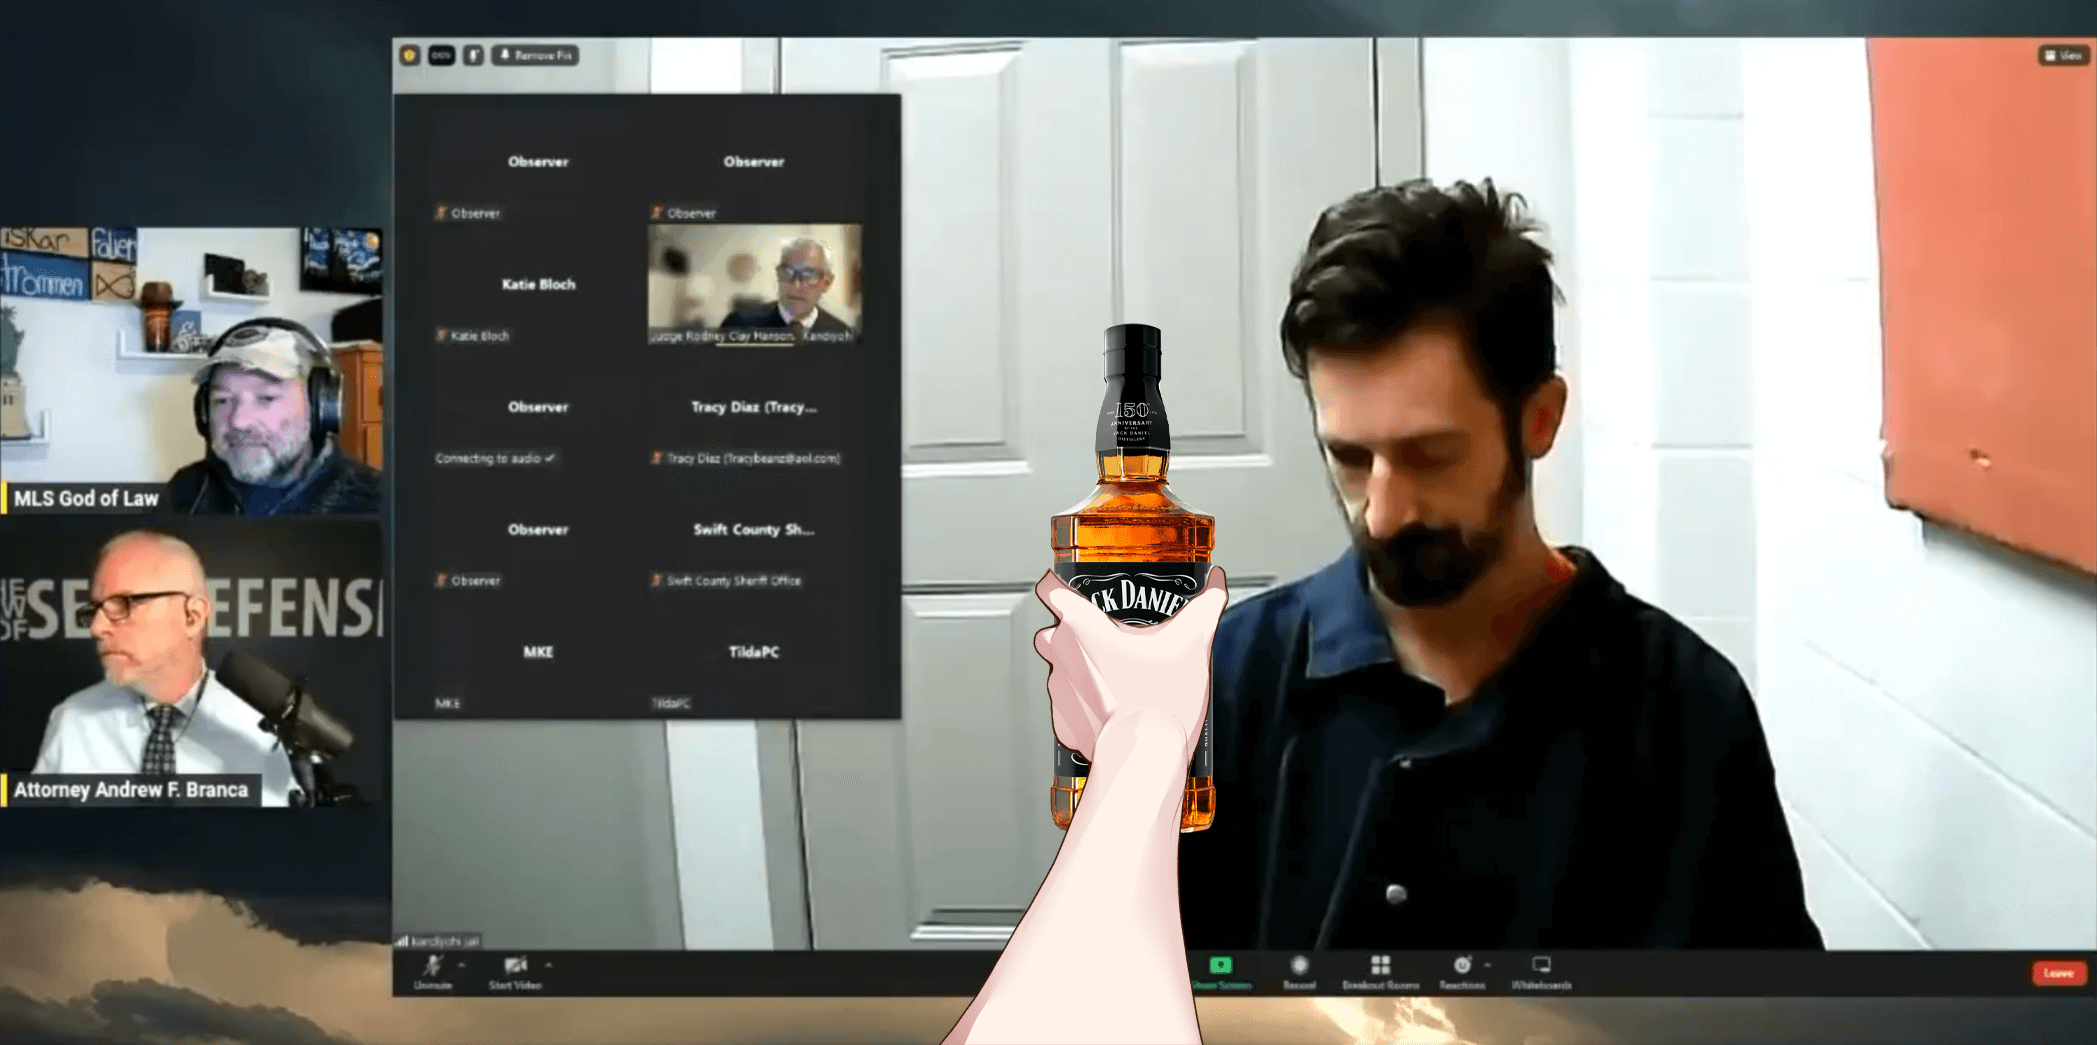Open the audio options arrow beside Unmute
This screenshot has width=2097, height=1045.
[x=461, y=965]
